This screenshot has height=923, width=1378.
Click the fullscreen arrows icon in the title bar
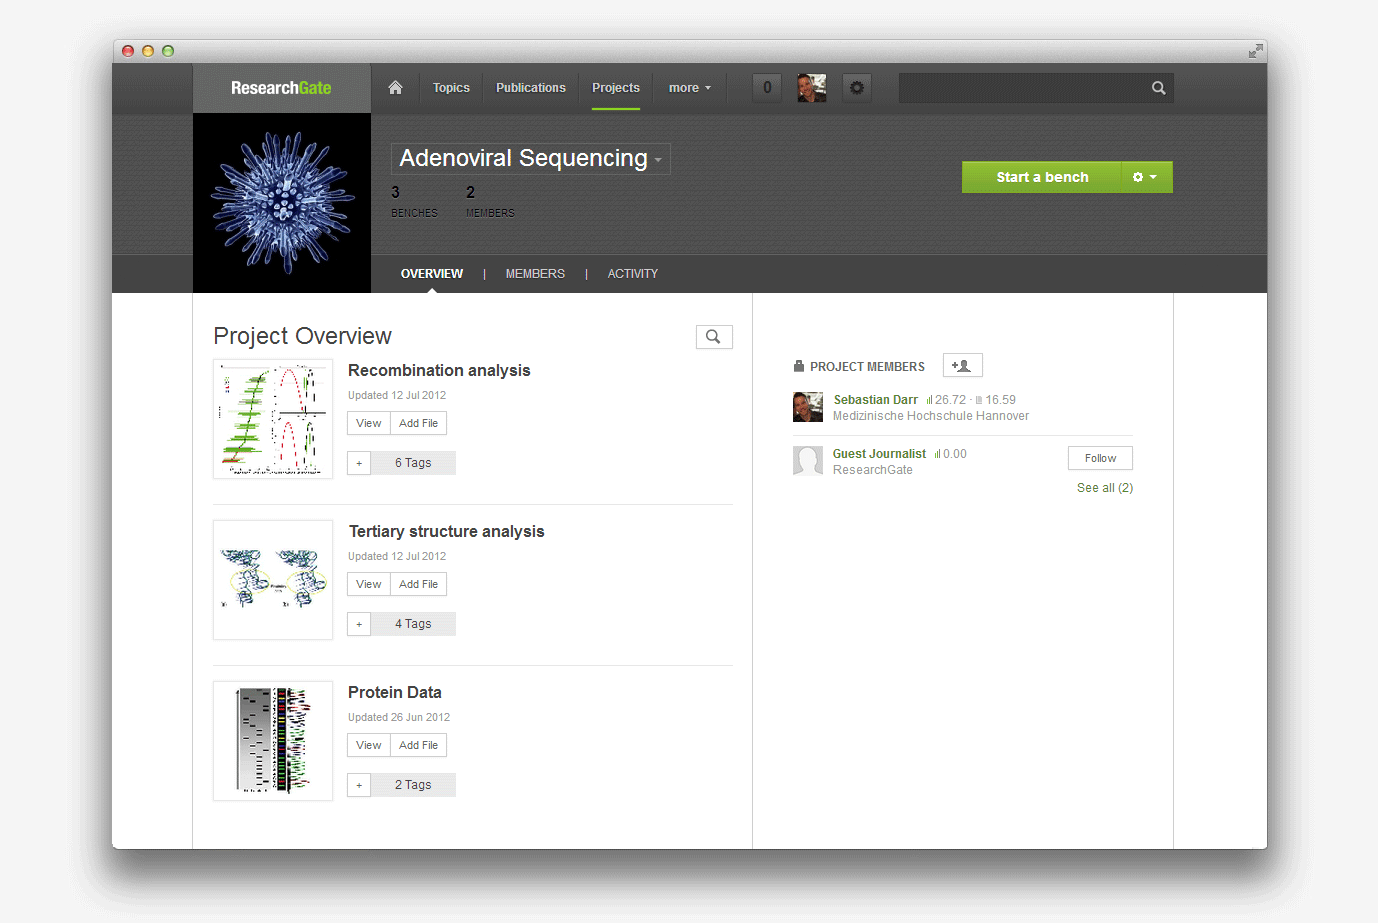(x=1255, y=51)
